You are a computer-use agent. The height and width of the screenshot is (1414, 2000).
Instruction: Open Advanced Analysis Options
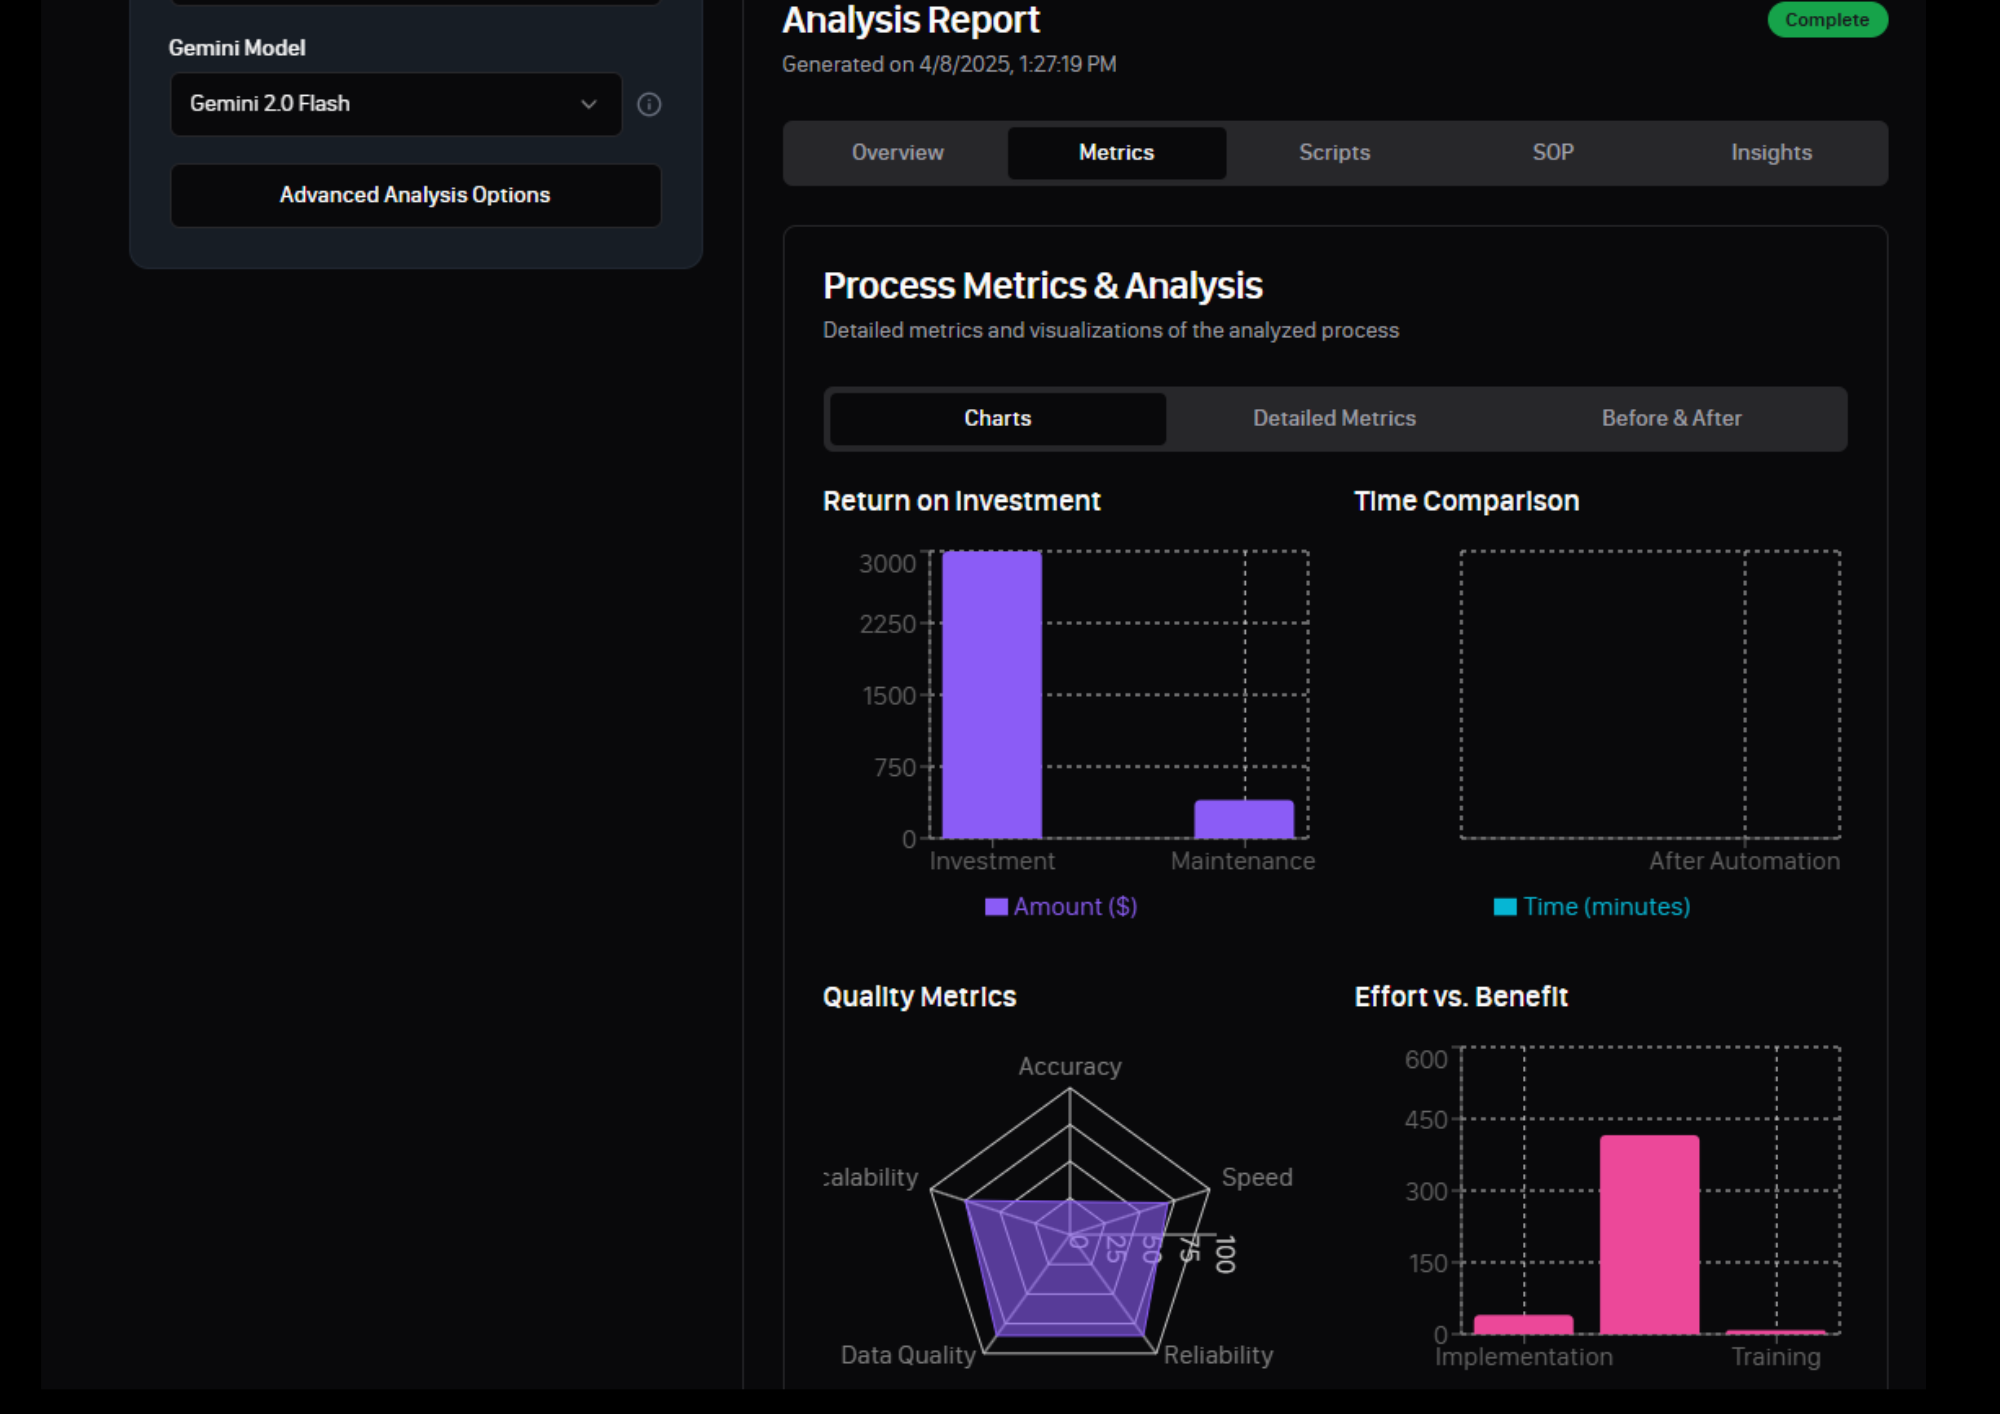[x=415, y=195]
